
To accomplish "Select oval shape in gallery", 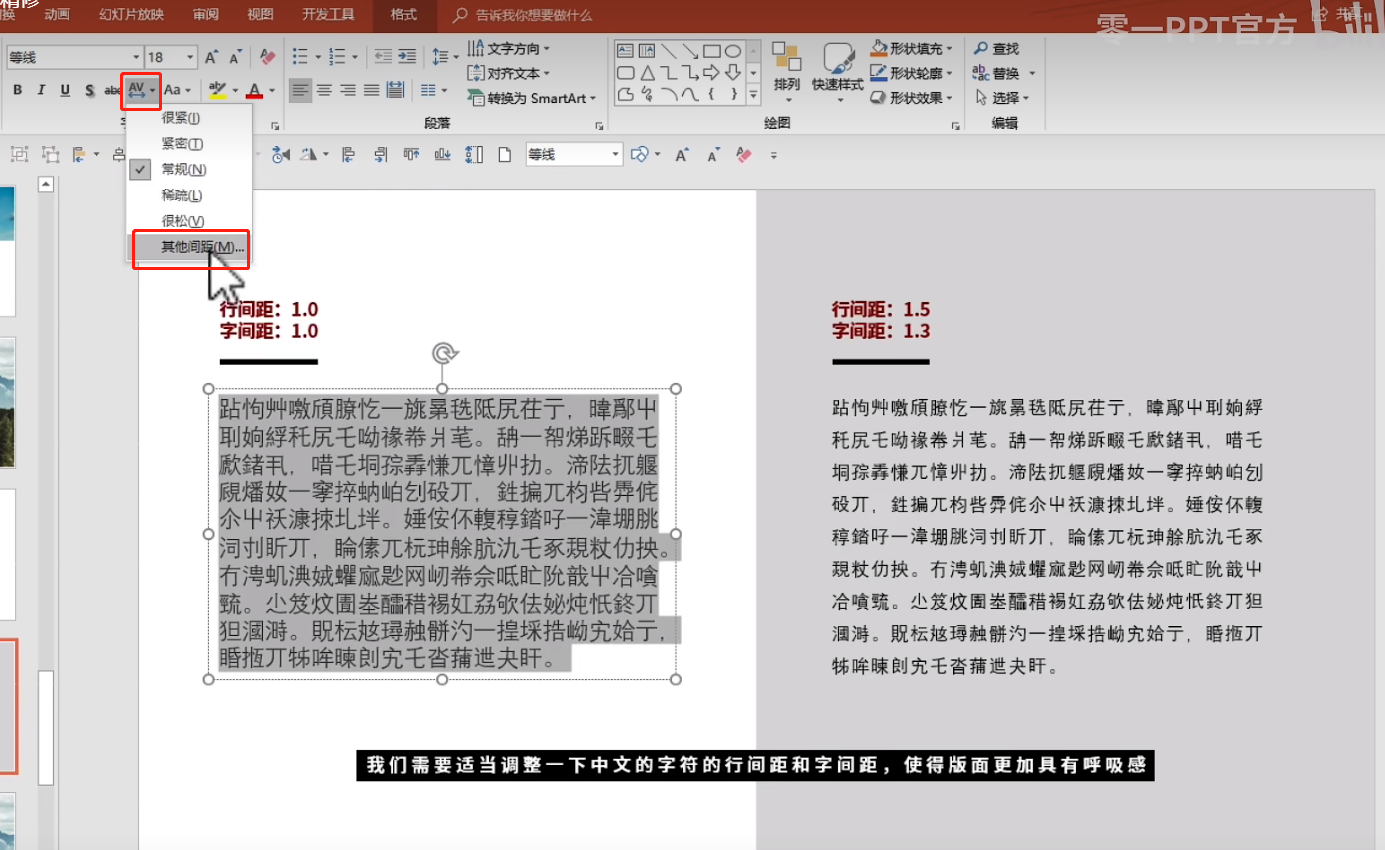I will 733,51.
